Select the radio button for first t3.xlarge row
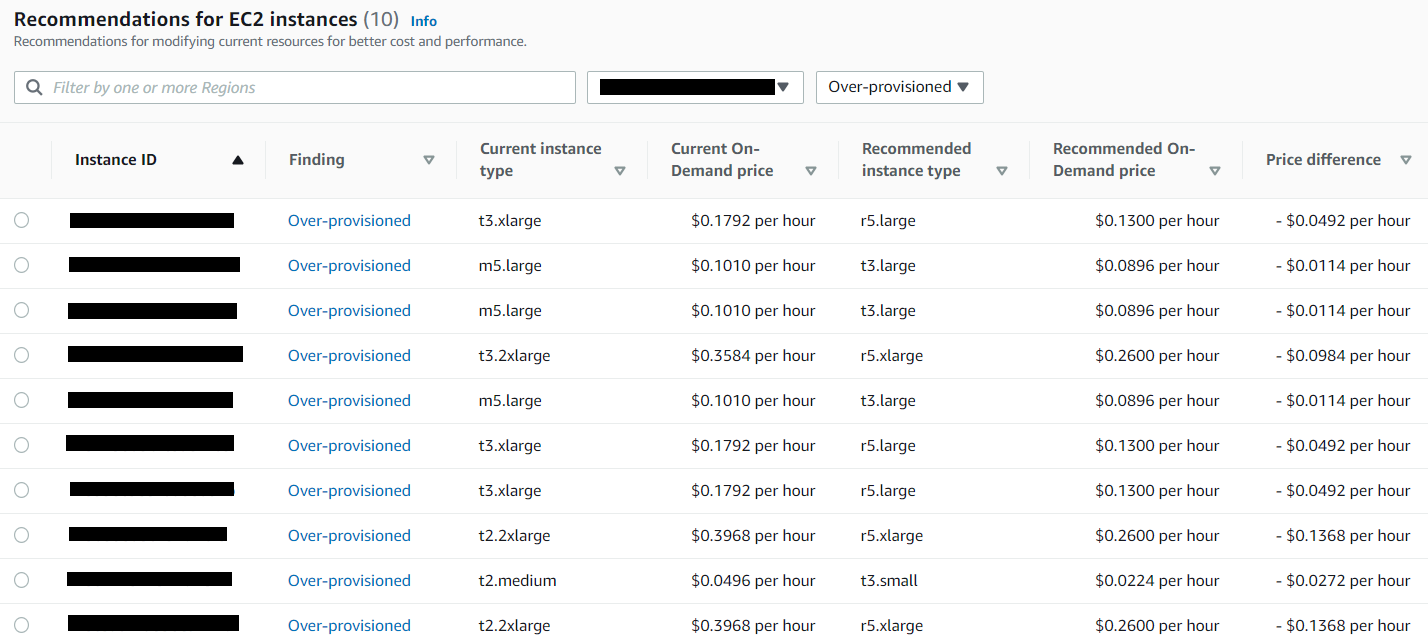1428x644 pixels. (x=22, y=220)
